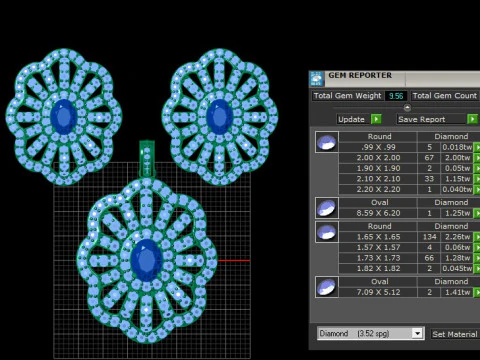Select the 1.73 X 1.73 size cell

pos(378,258)
